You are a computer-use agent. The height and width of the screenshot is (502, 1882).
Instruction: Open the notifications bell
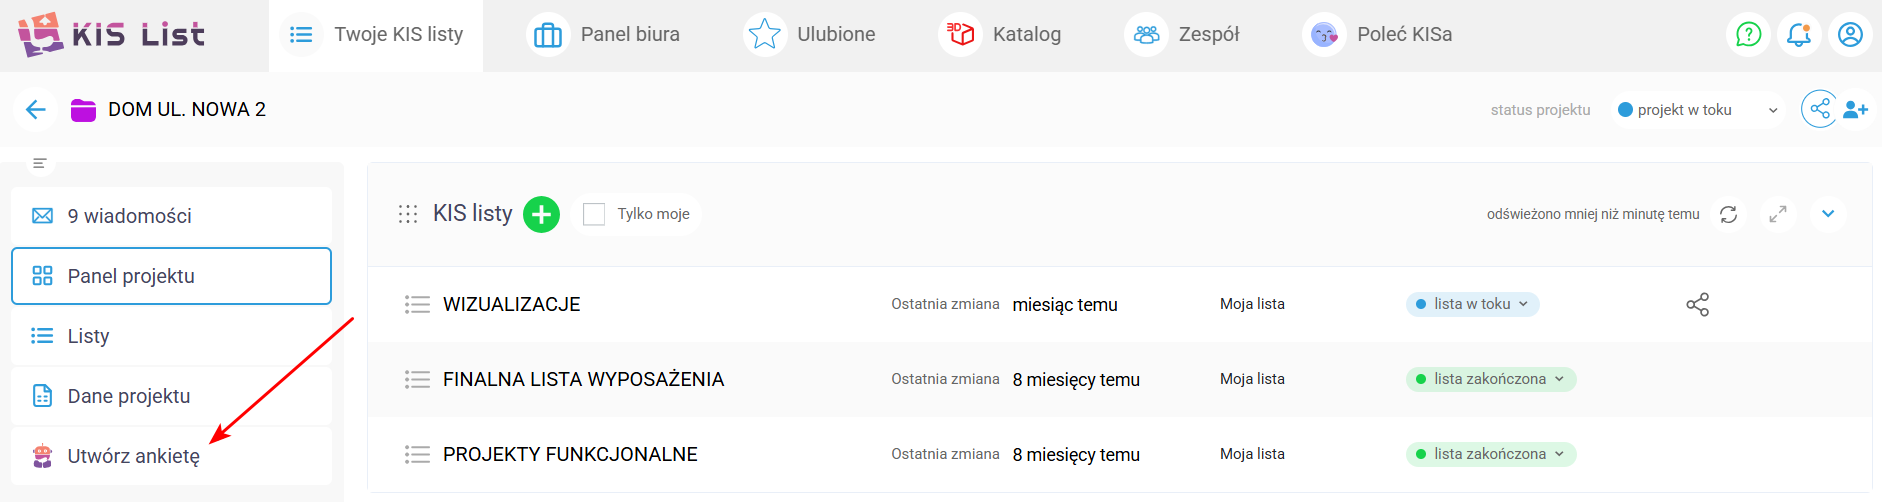pyautogui.click(x=1799, y=35)
